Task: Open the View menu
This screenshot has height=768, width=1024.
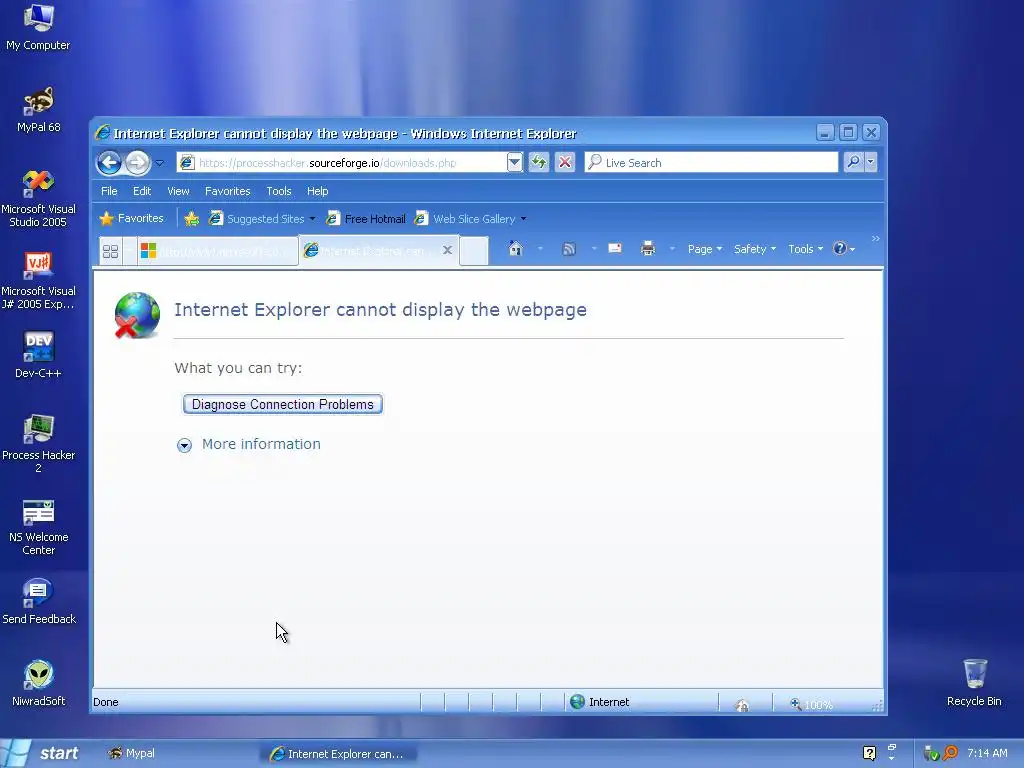Action: tap(178, 191)
